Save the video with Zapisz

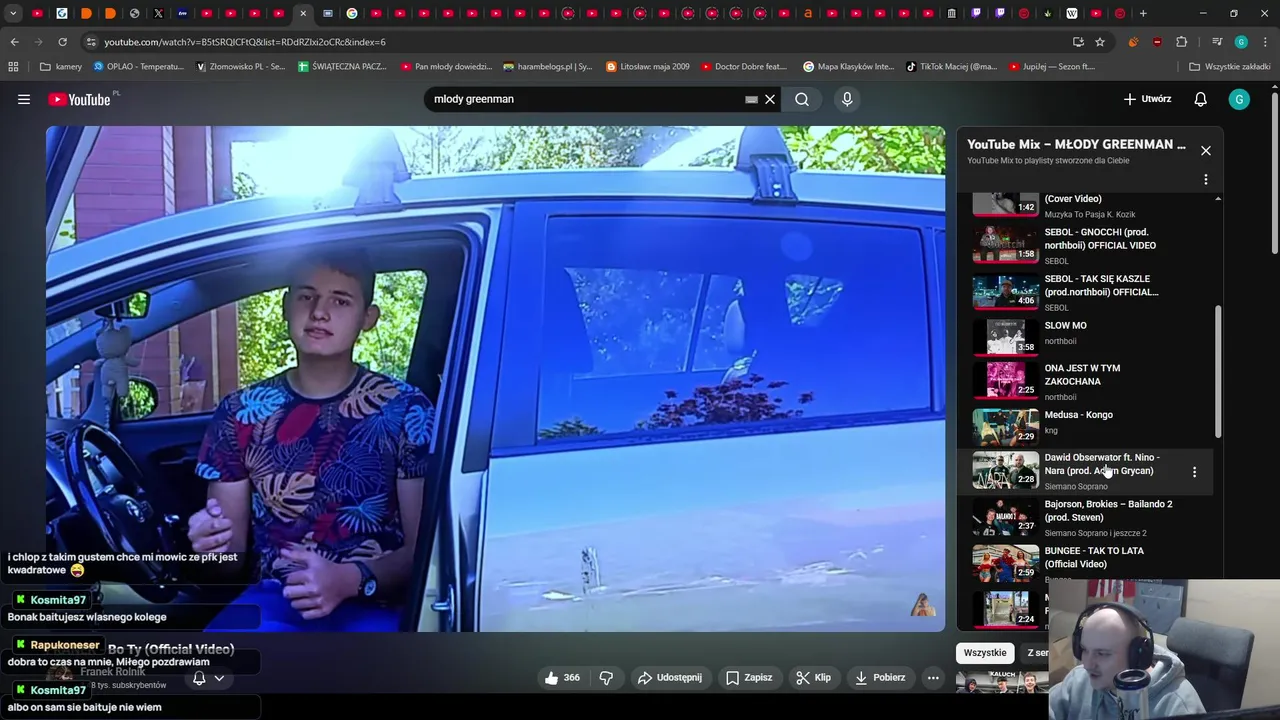point(749,677)
